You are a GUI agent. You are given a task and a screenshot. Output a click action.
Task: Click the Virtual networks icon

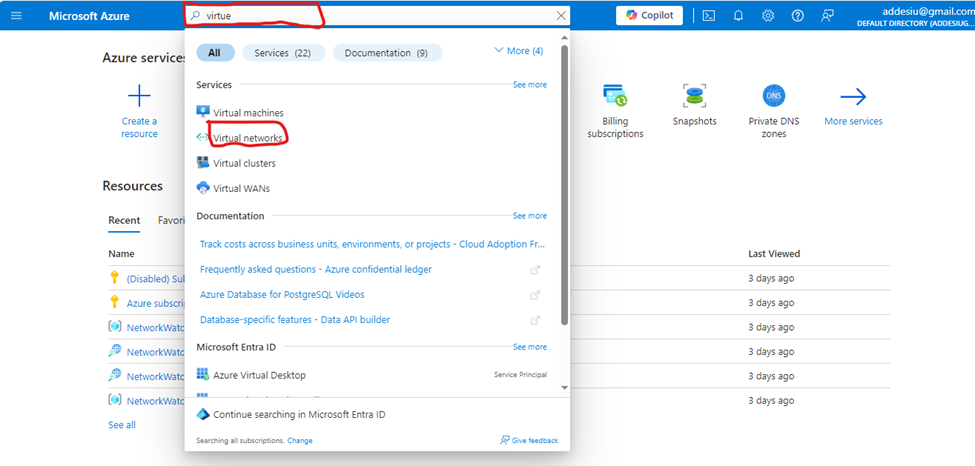coord(203,137)
